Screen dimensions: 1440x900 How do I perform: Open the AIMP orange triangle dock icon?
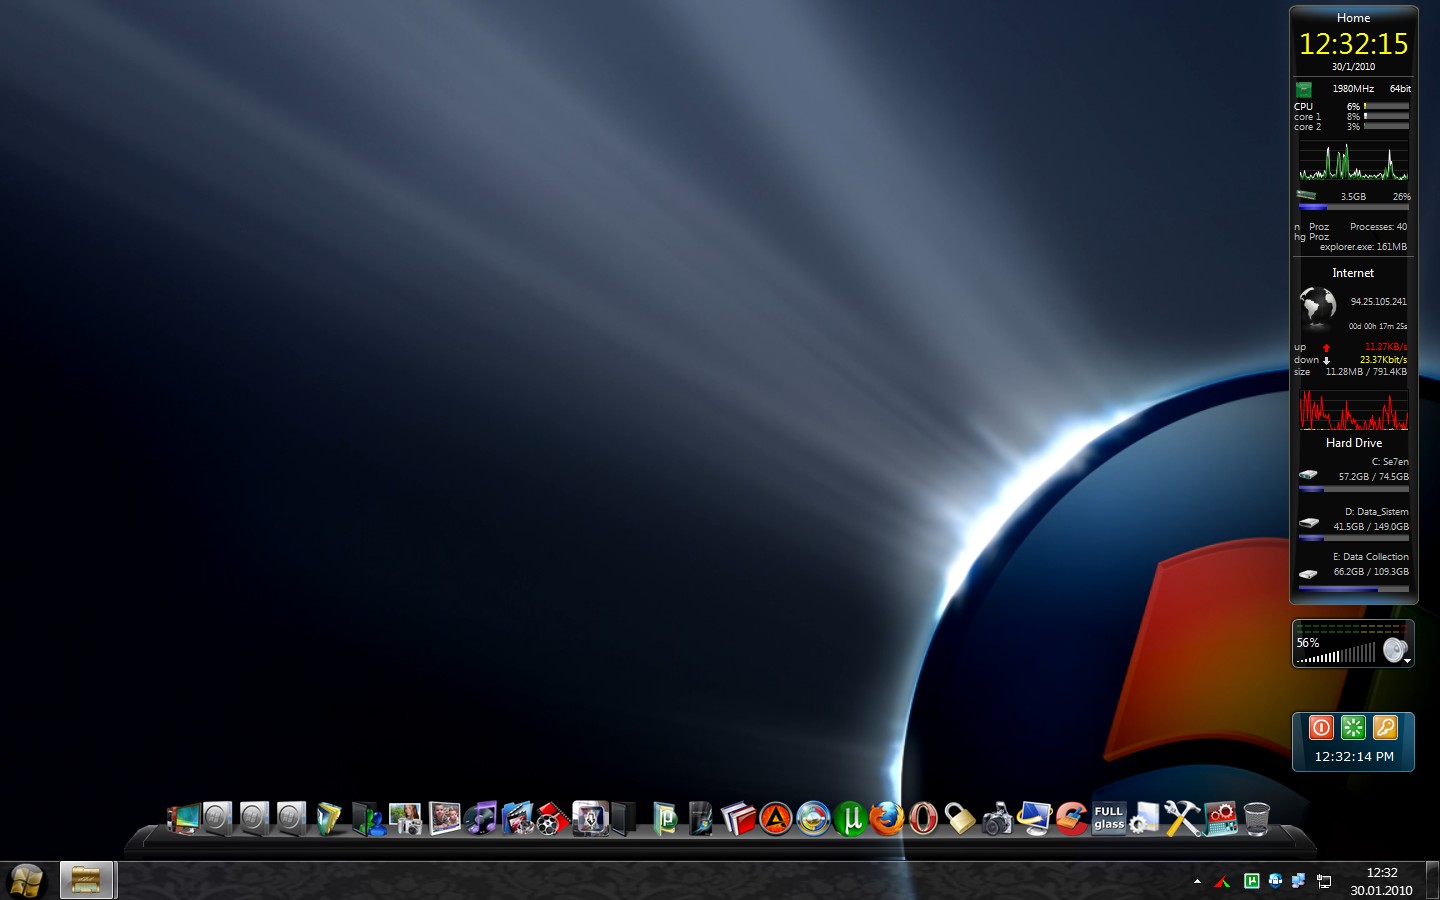pyautogui.click(x=775, y=819)
